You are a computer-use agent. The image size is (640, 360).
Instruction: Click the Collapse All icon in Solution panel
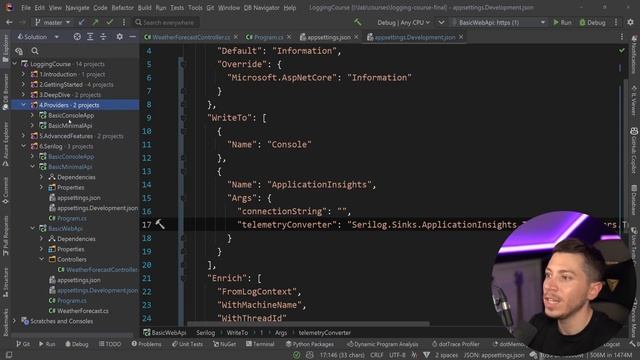103,37
